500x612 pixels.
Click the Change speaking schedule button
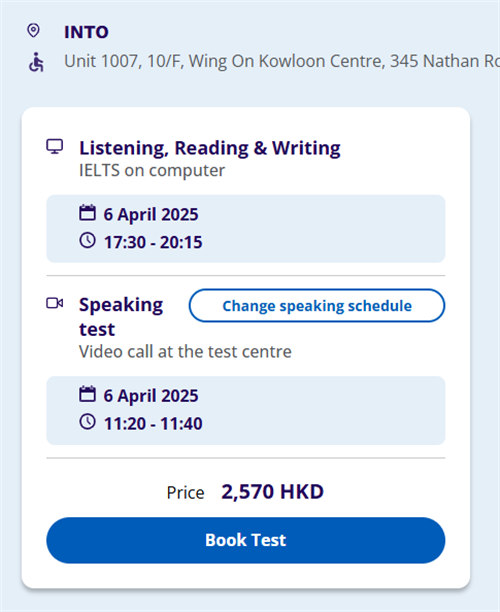[317, 306]
